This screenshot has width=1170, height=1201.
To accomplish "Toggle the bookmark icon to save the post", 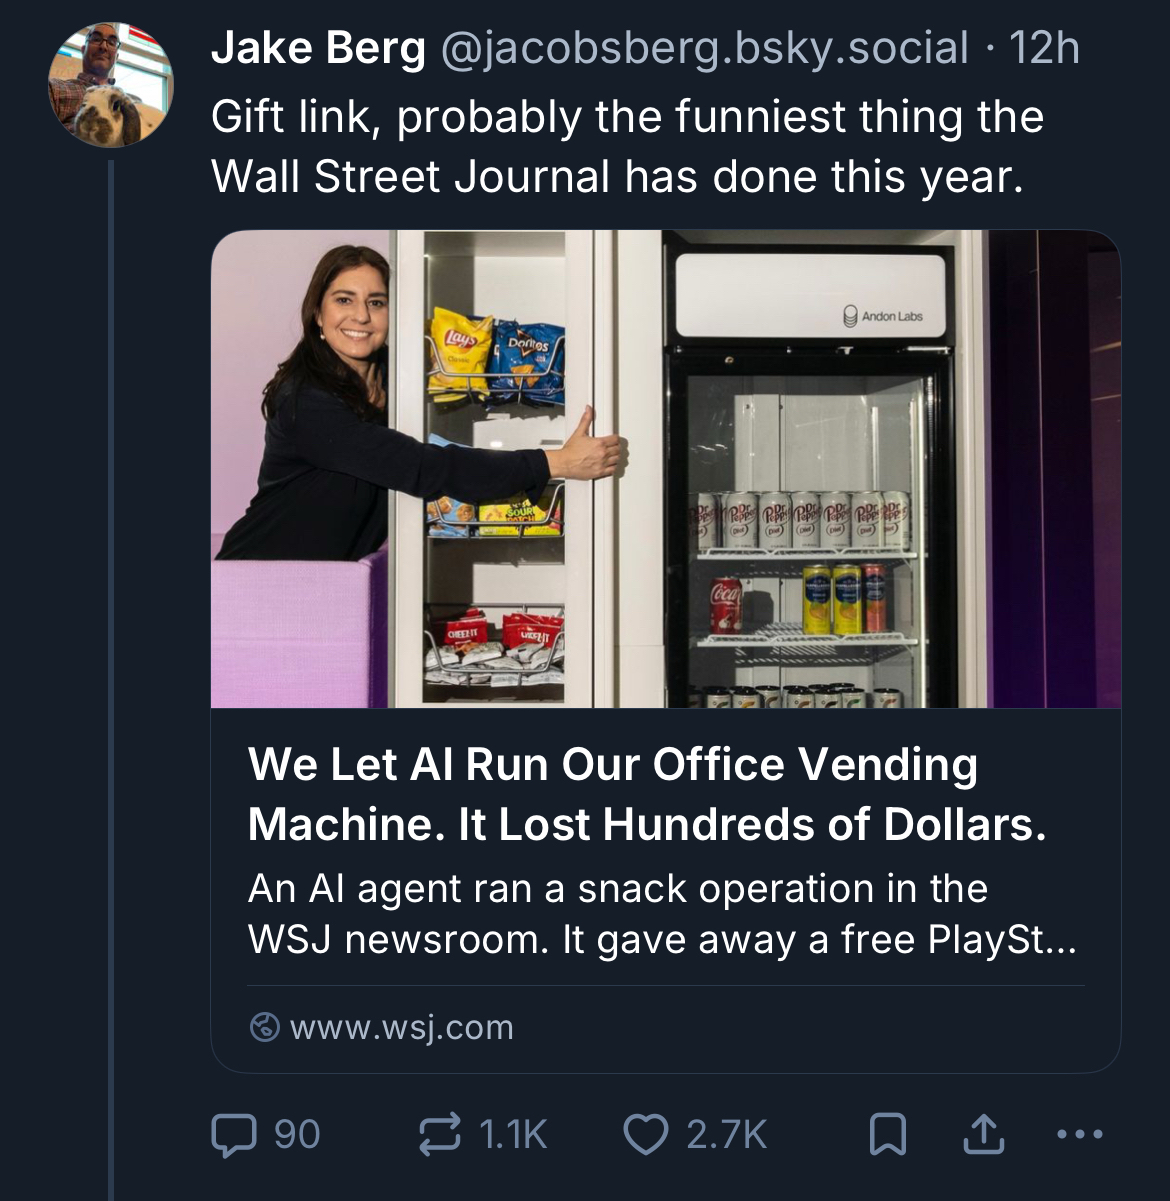I will pos(887,1134).
